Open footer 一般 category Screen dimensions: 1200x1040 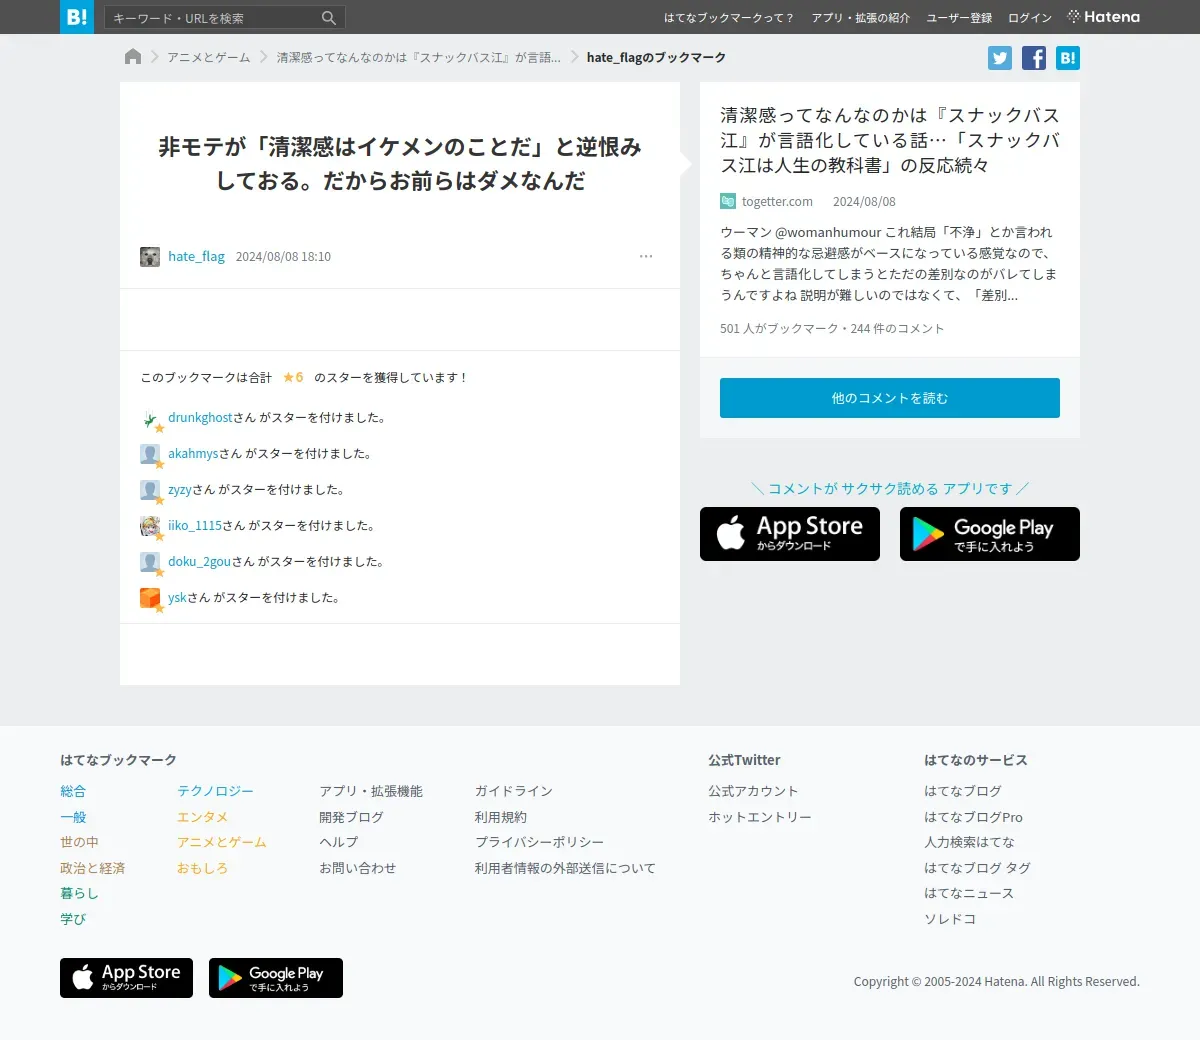tap(73, 817)
